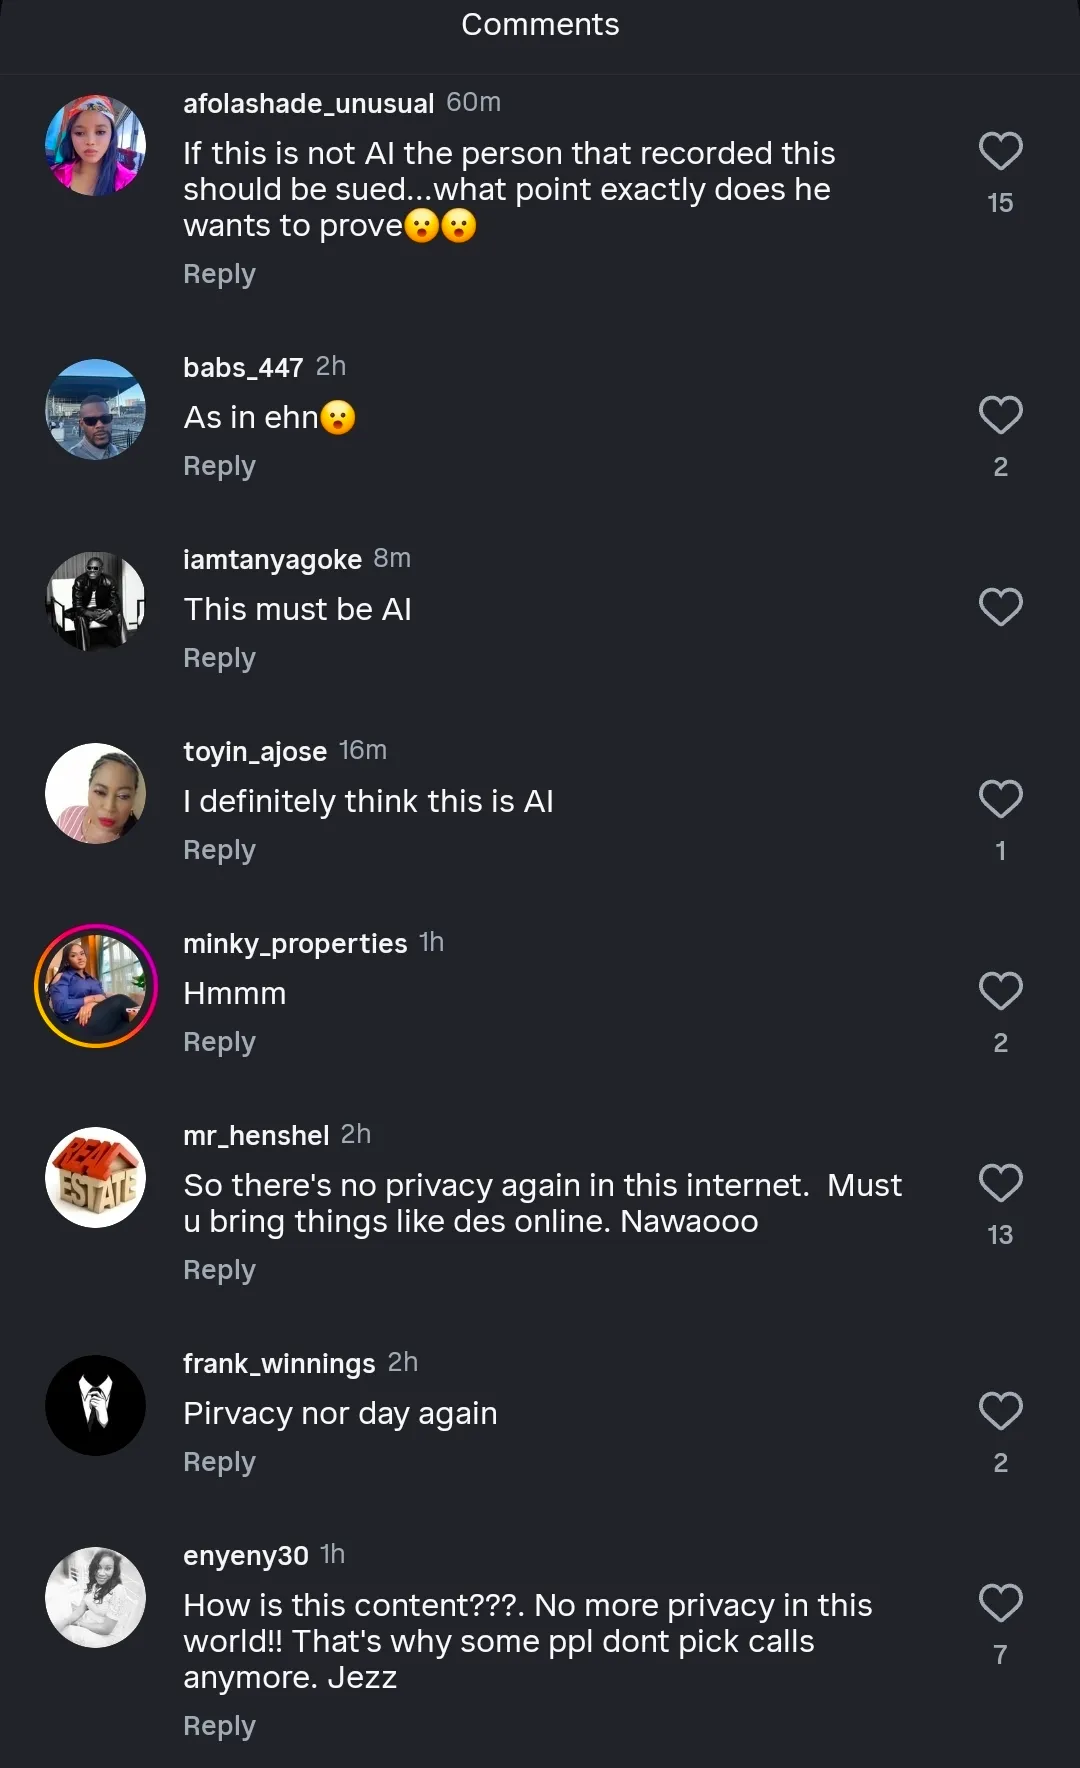Heart enyeny30's comment about privacy

click(x=1000, y=1603)
